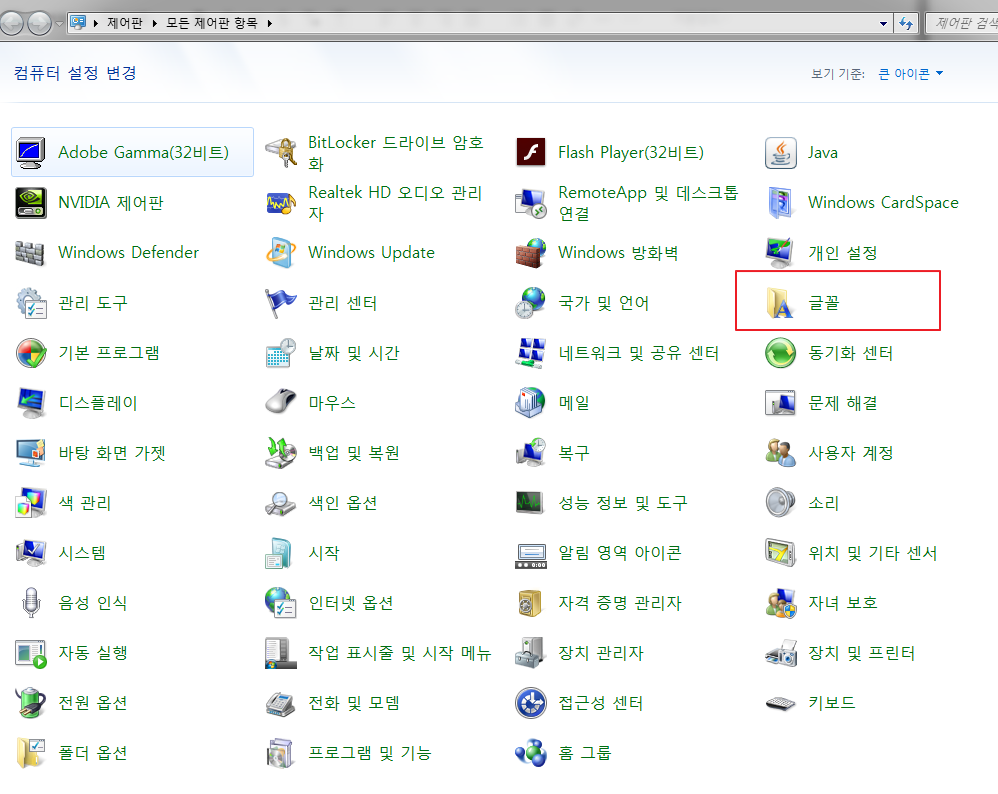Open the 디스플레이 monitor icon
This screenshot has height=794, width=998.
[31, 403]
